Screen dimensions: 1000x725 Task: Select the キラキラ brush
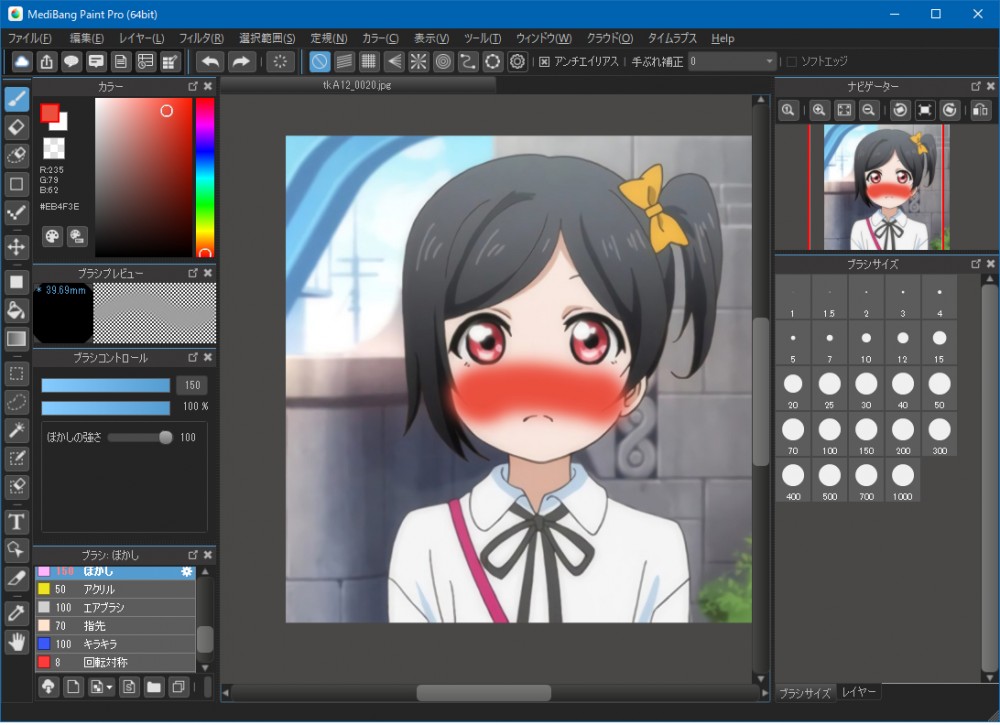(x=115, y=644)
